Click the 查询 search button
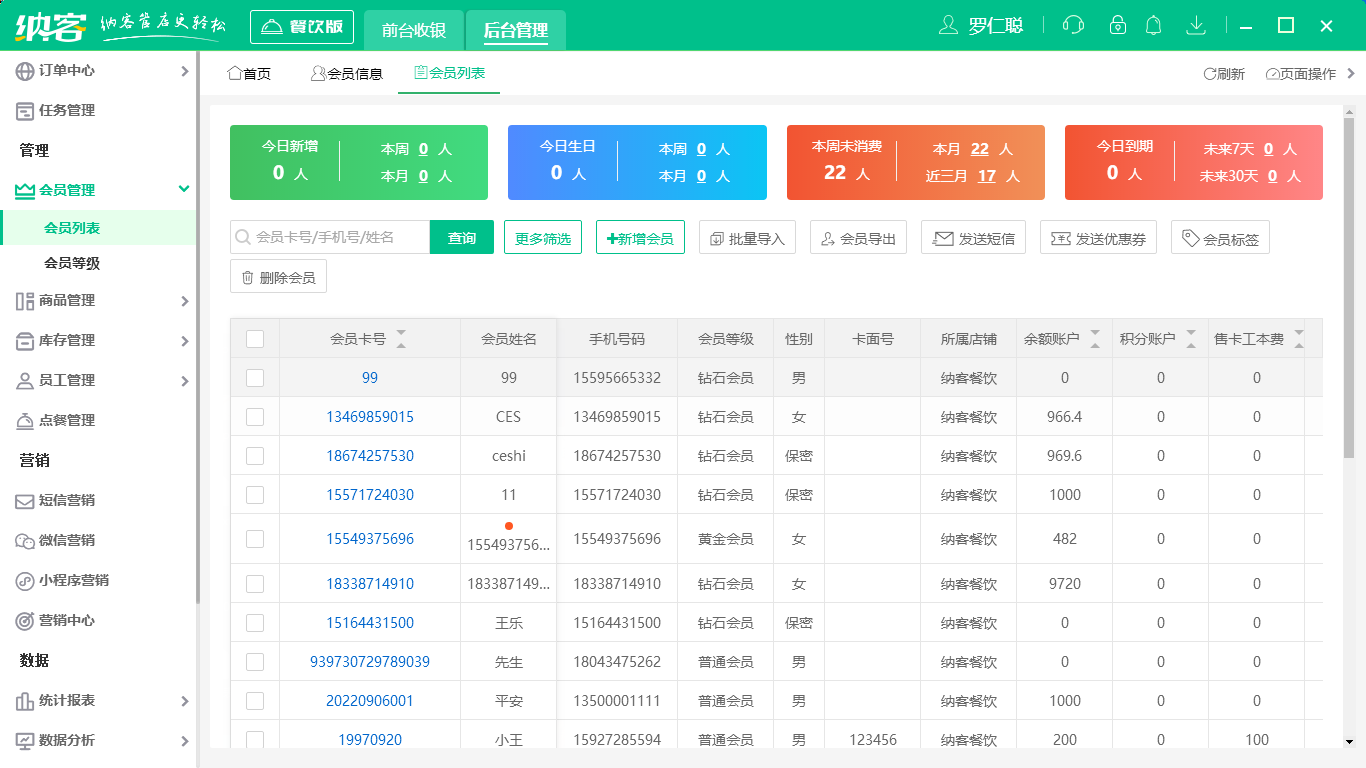The height and width of the screenshot is (768, 1366). pos(462,238)
